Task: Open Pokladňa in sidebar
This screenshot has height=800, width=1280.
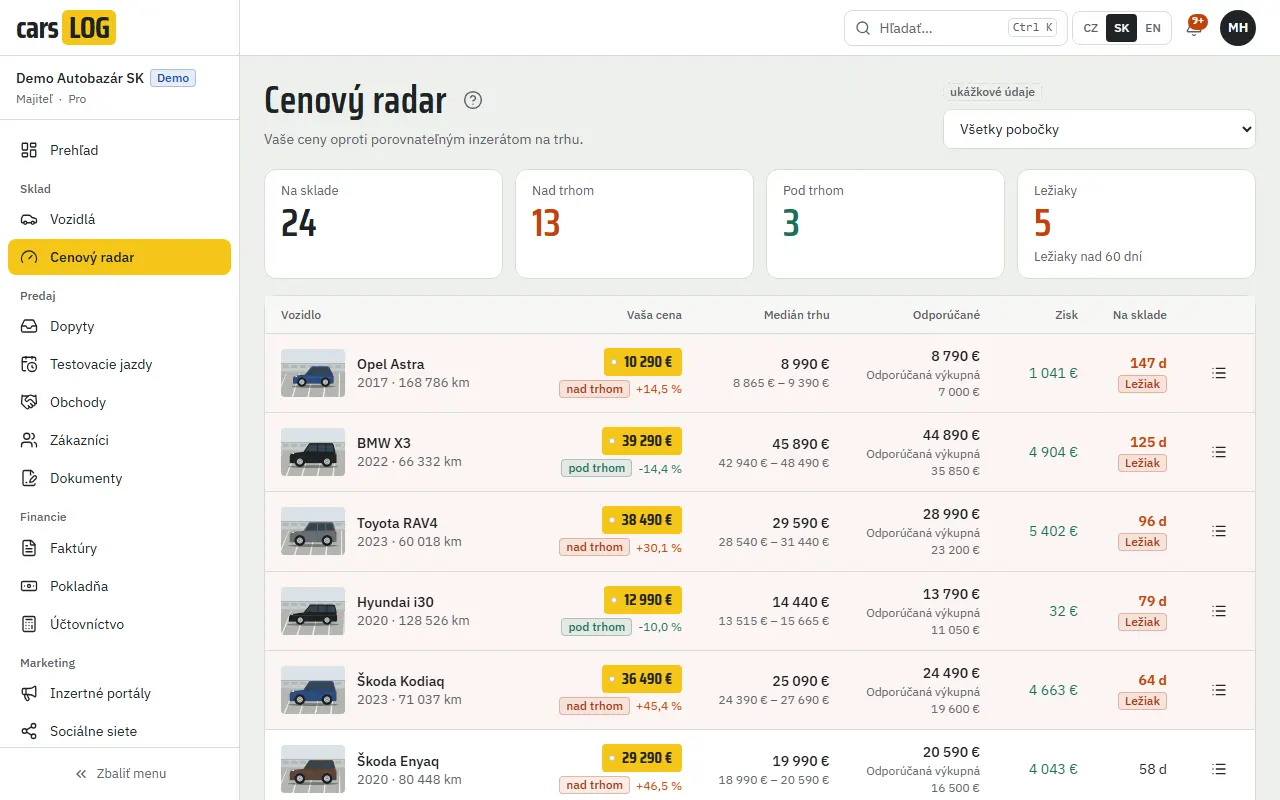Action: coord(119,586)
